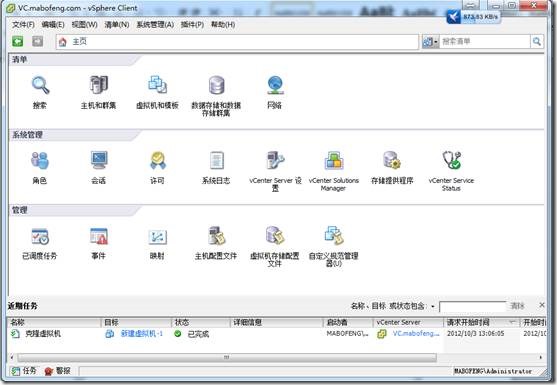Click the 清除 filter button
The height and width of the screenshot is (385, 557).
point(517,306)
